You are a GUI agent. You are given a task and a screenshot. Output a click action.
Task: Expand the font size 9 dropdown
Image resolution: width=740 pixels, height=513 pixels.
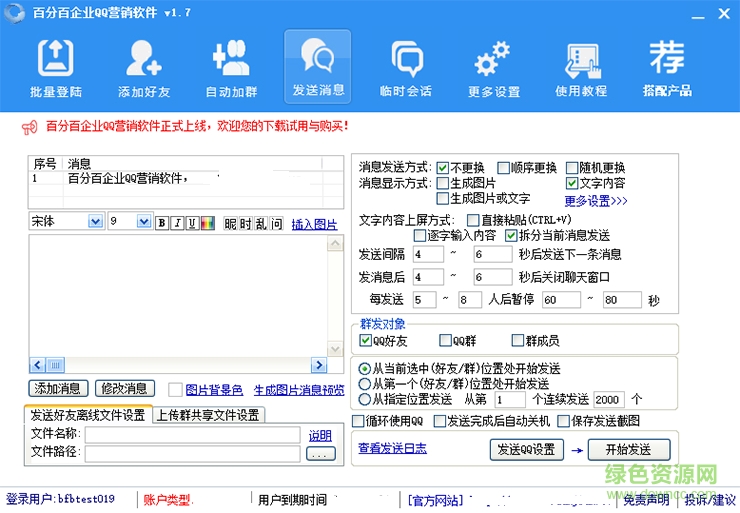[x=143, y=221]
